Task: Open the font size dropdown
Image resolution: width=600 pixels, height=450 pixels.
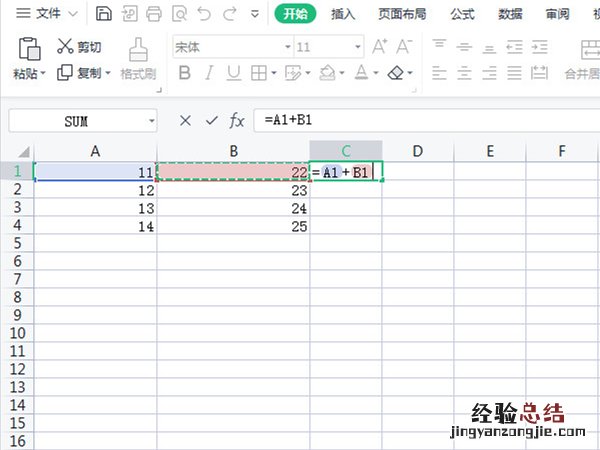Action: [x=359, y=47]
